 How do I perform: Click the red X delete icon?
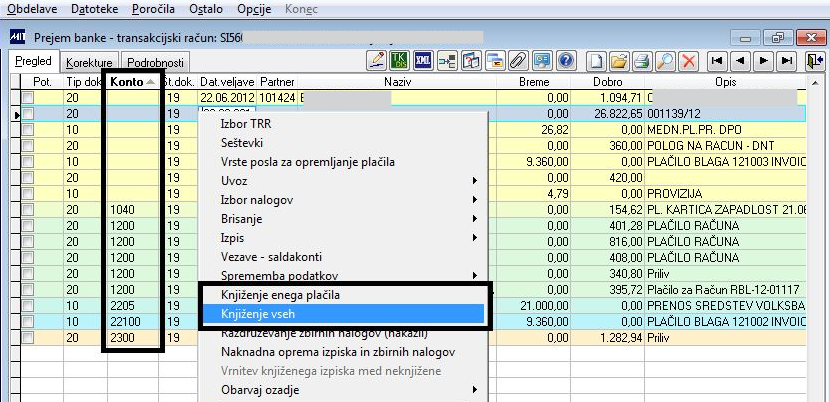[688, 61]
